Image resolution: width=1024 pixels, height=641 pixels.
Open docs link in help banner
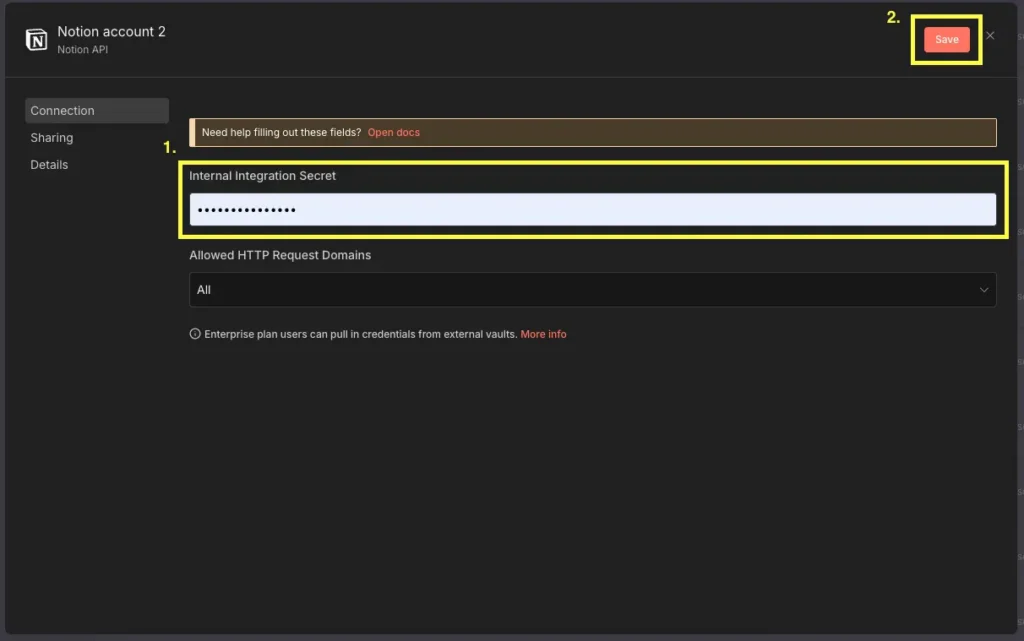(393, 133)
